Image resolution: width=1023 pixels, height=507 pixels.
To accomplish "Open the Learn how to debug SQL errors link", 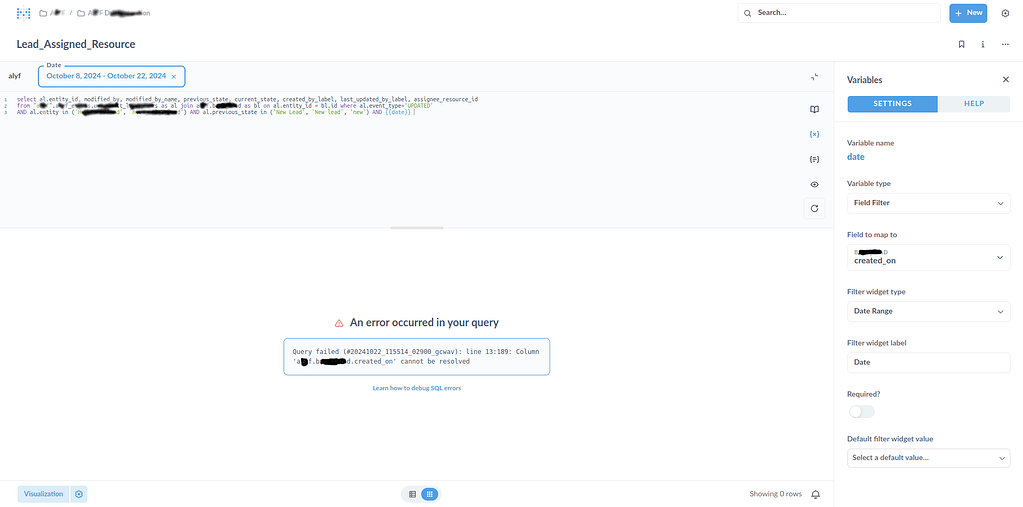I will (x=416, y=387).
